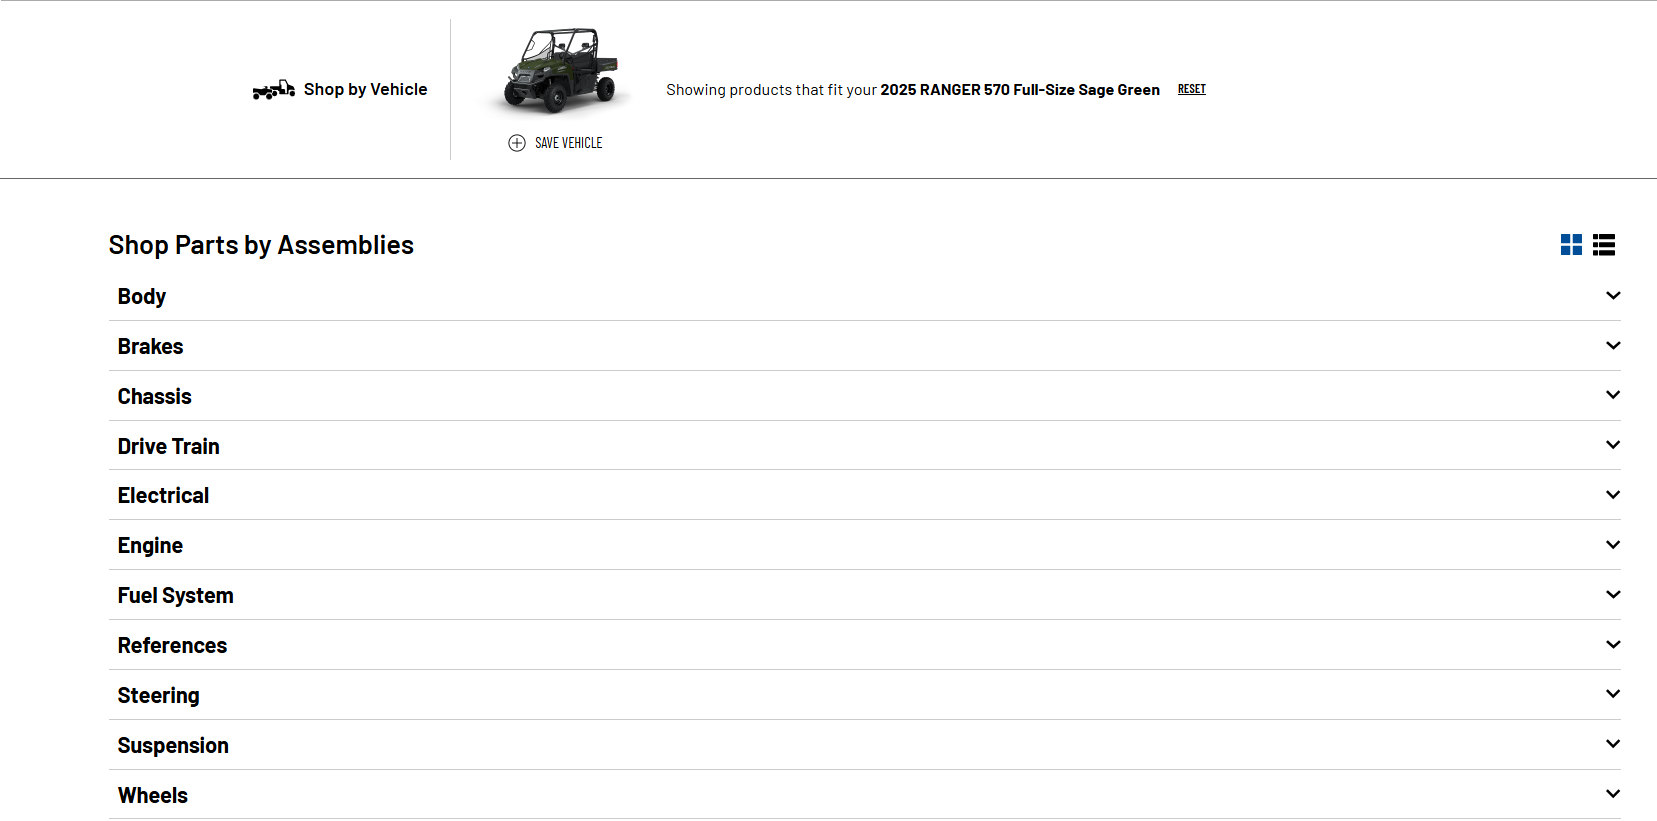Image resolution: width=1657 pixels, height=821 pixels.
Task: Expand the Chassis assembly chevron
Action: coord(1612,395)
